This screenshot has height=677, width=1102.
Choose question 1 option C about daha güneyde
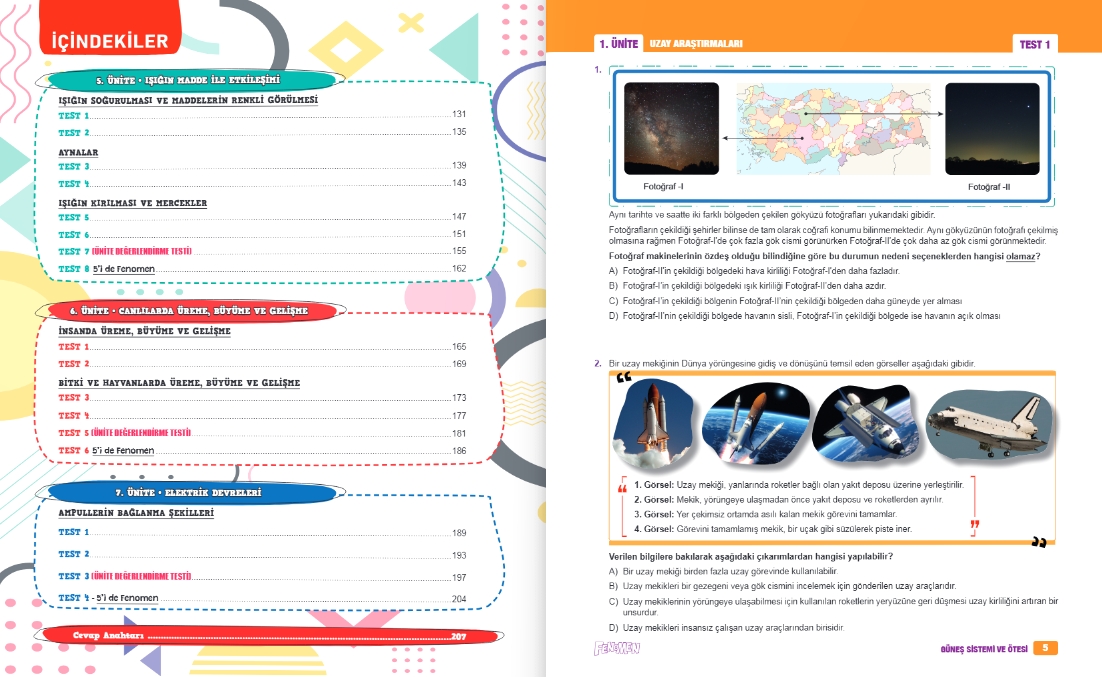[785, 301]
